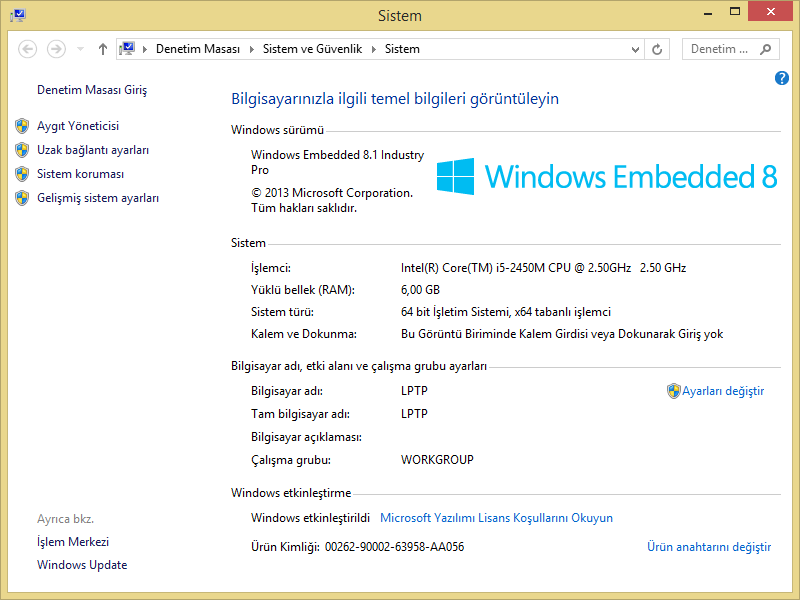
Task: Click the Forward navigation arrow
Action: (x=56, y=49)
